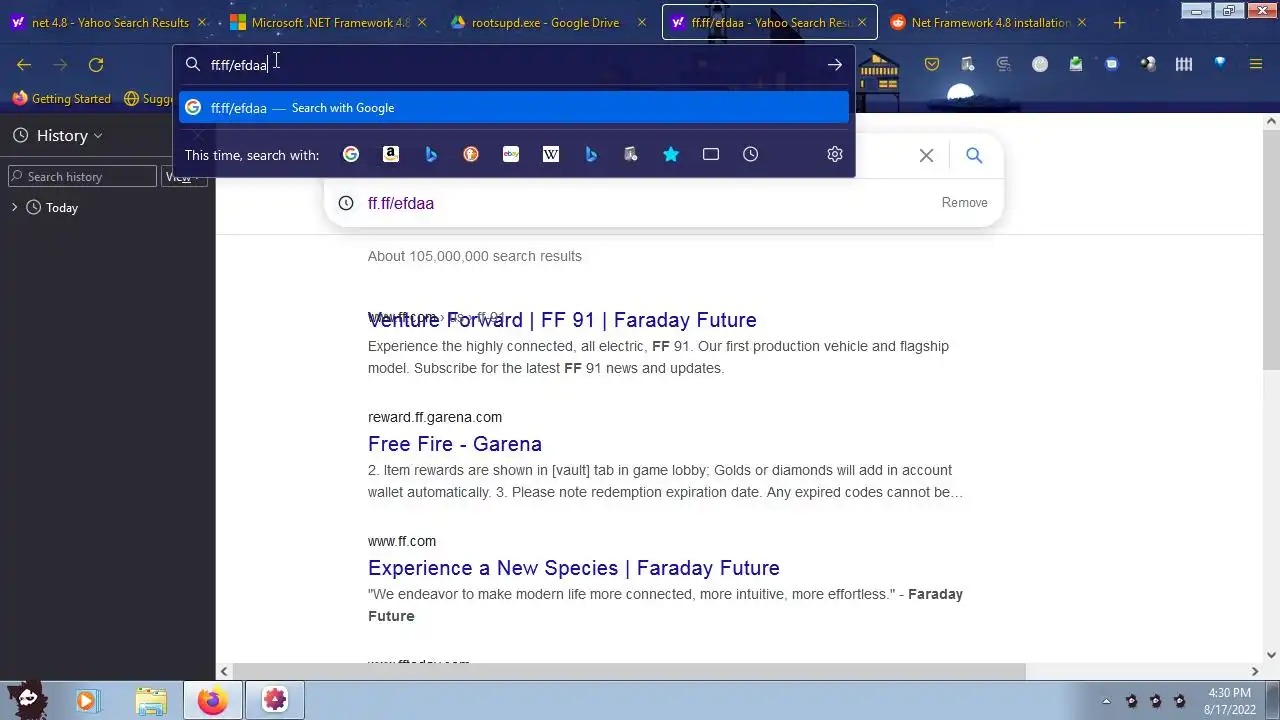Choose the Bing icon beside the Amazon icon
The height and width of the screenshot is (720, 1280).
(431, 154)
